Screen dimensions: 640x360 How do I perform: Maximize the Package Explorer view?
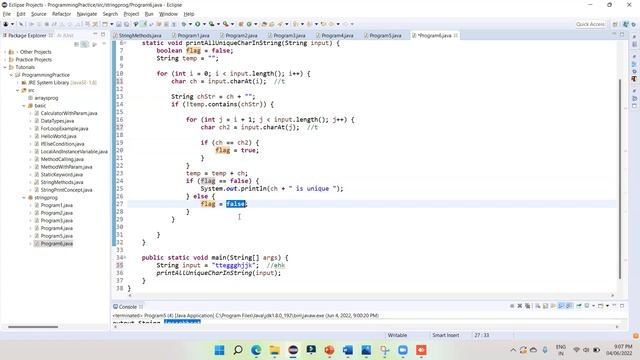(103, 35)
